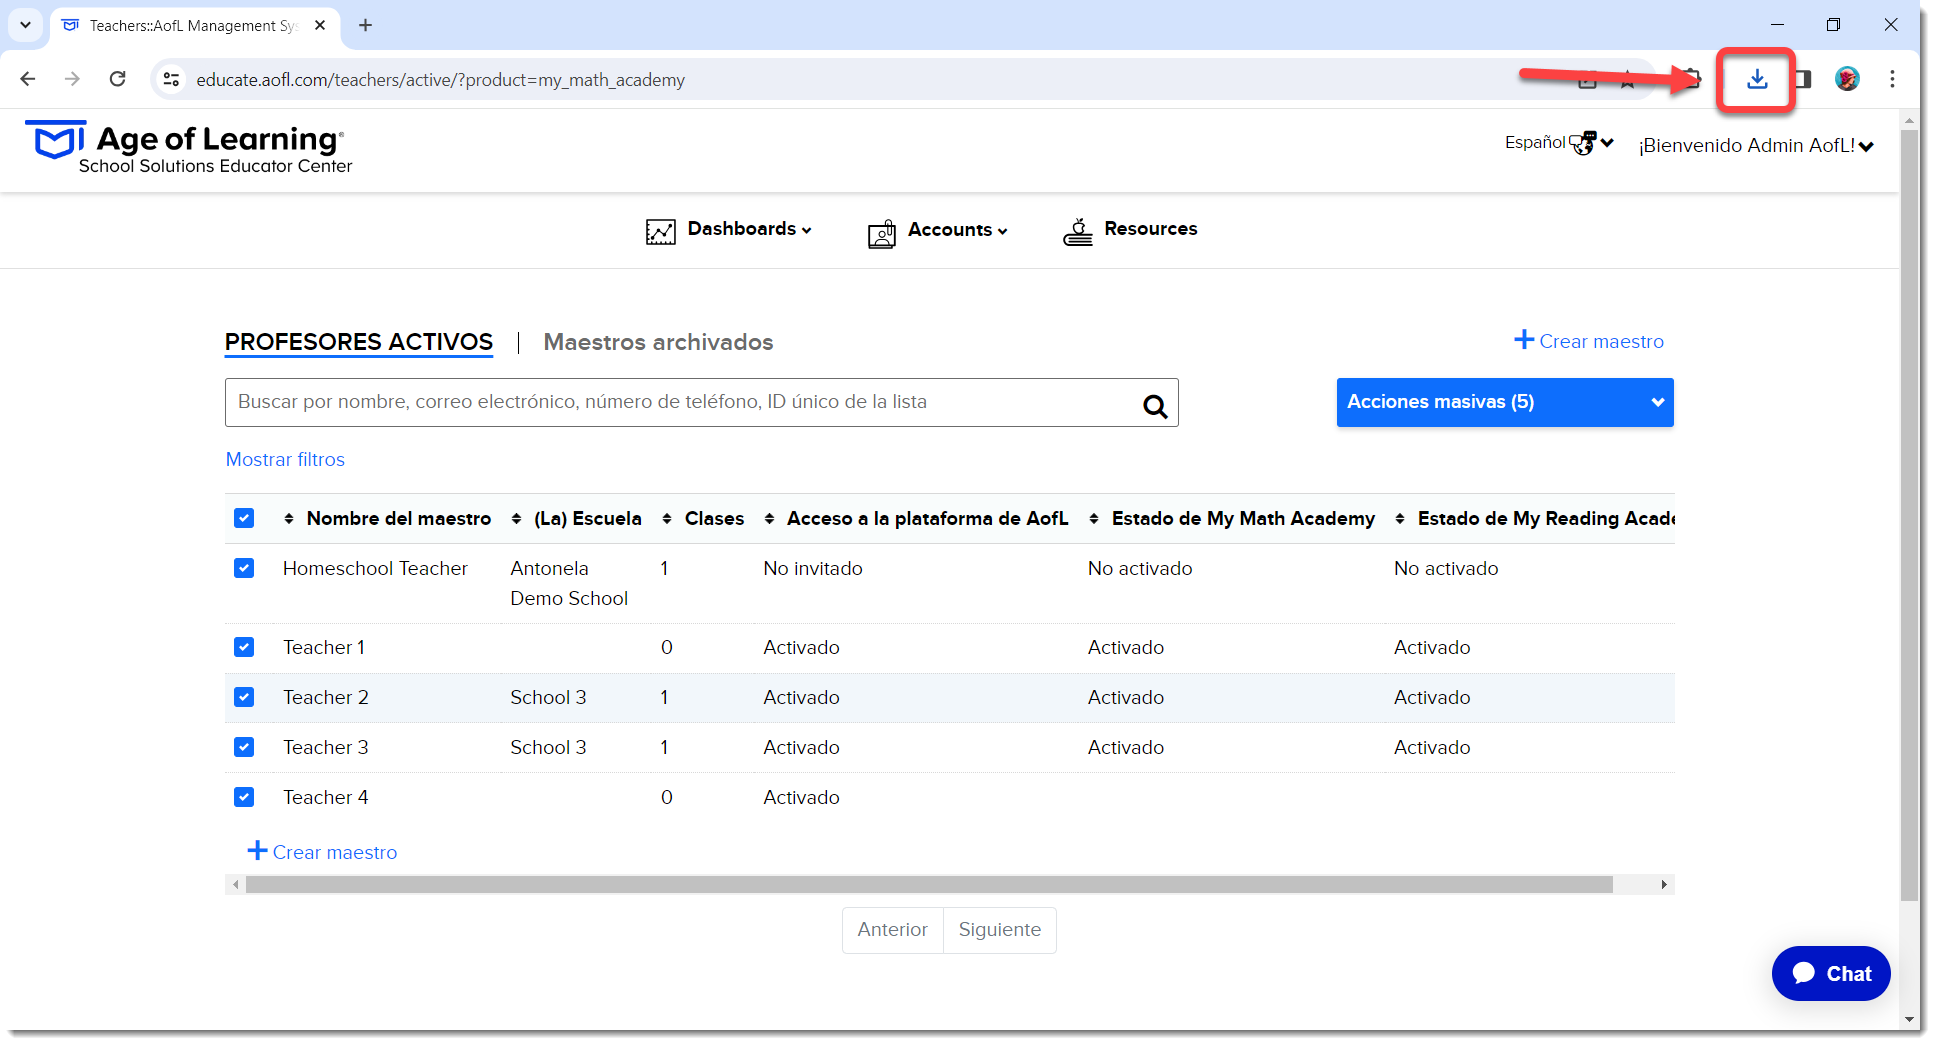1935x1045 pixels.
Task: Sort by Estado de My Math Academy
Action: tap(1094, 519)
